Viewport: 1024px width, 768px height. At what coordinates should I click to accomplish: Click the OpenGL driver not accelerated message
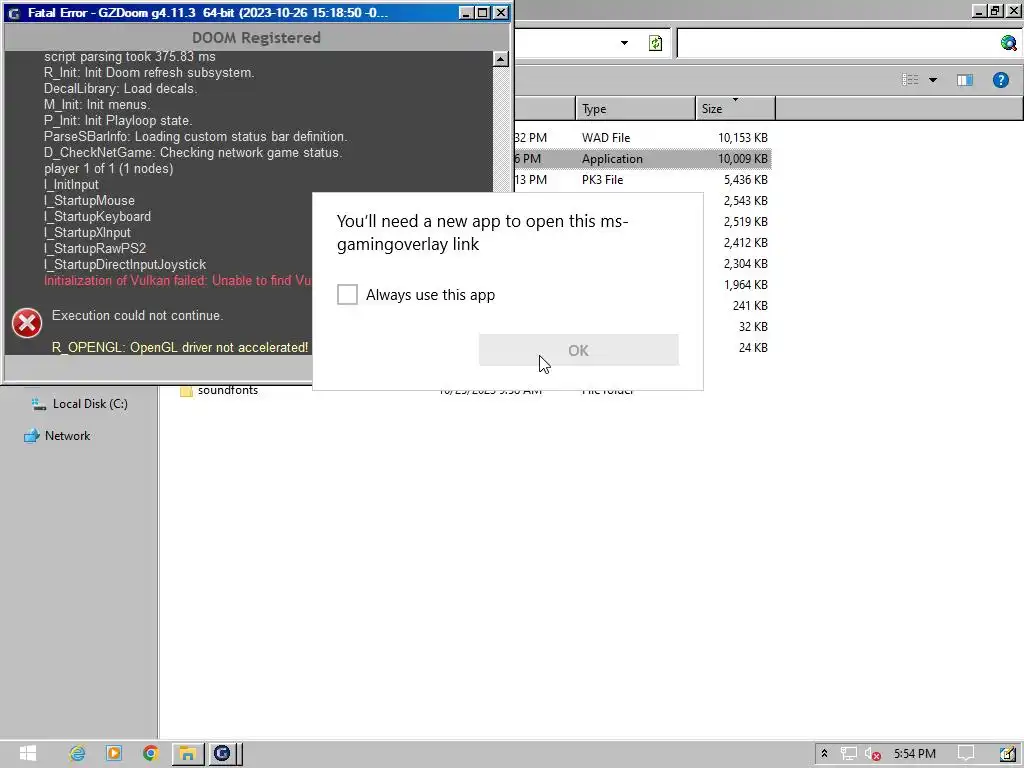(x=180, y=347)
